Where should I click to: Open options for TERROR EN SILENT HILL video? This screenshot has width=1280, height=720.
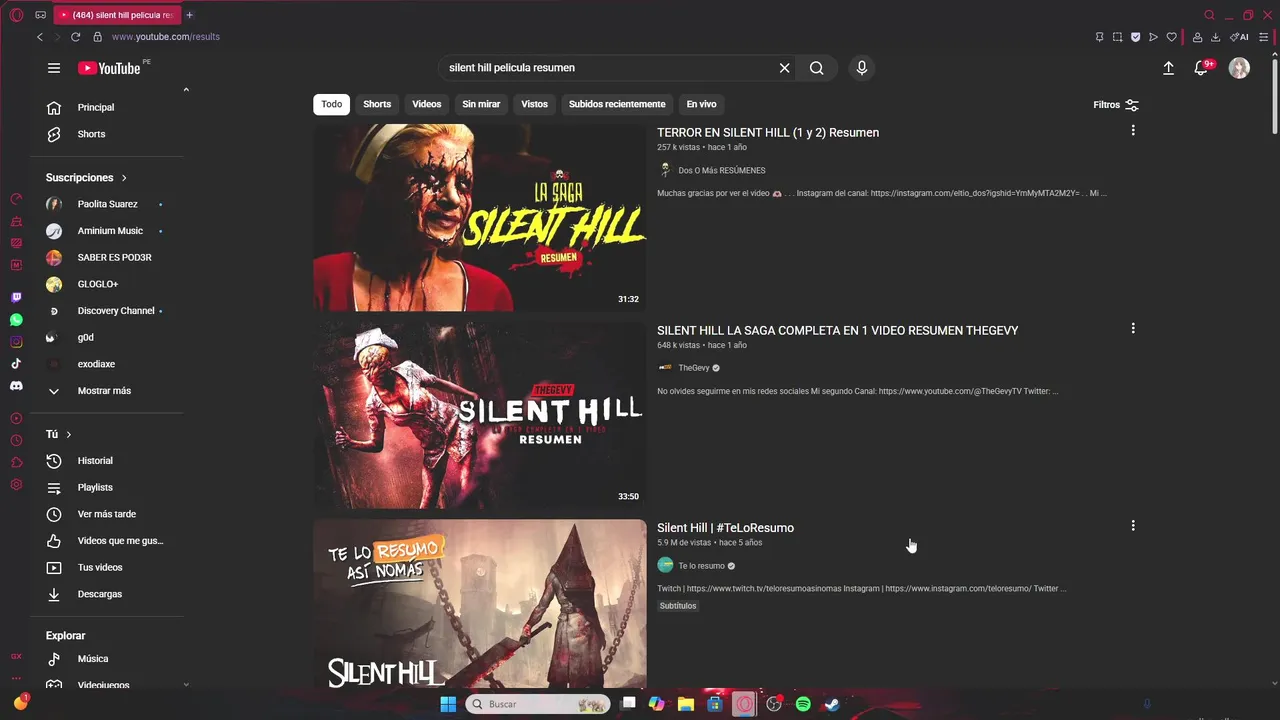tap(1133, 130)
